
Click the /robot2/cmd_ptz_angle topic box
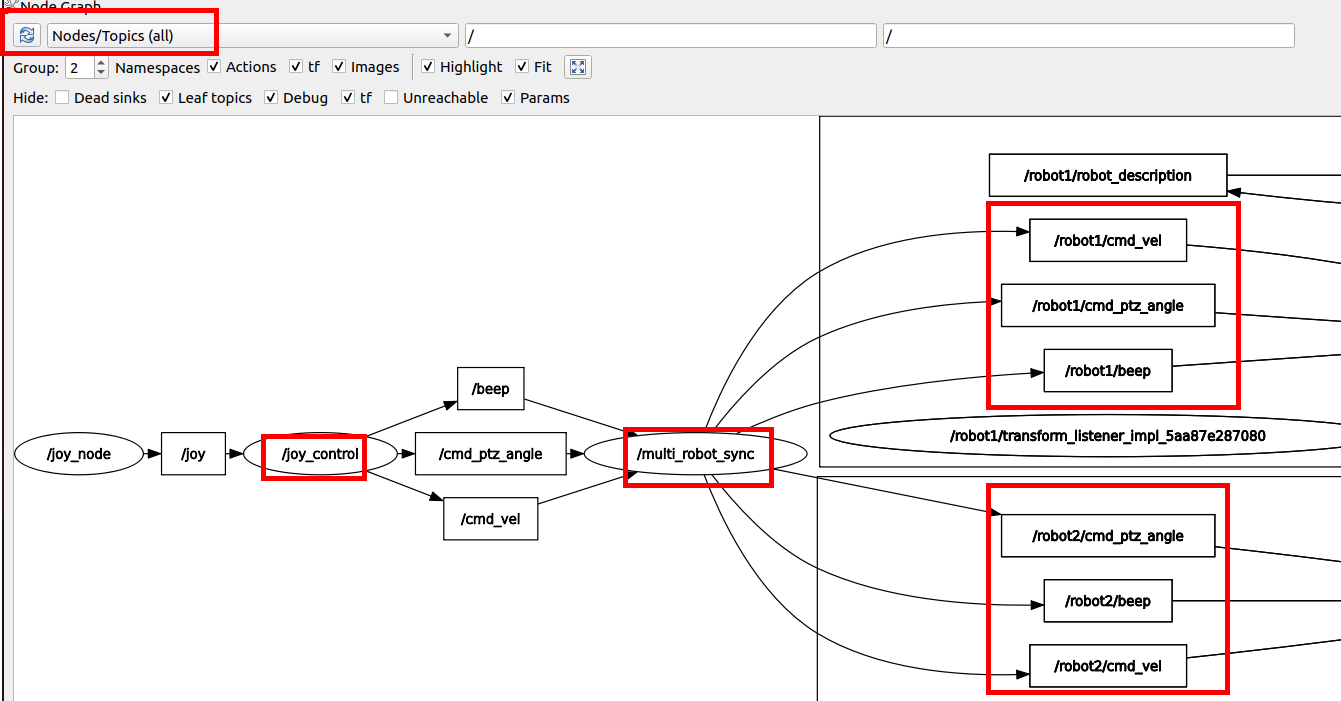pyautogui.click(x=1108, y=536)
